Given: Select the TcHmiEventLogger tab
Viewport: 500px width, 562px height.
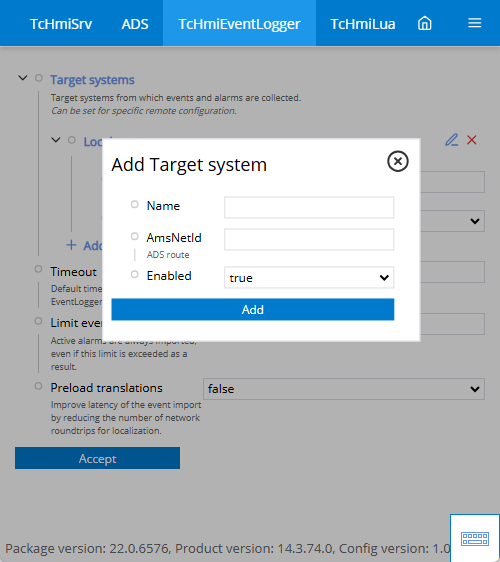Looking at the screenshot, I should pos(239,23).
